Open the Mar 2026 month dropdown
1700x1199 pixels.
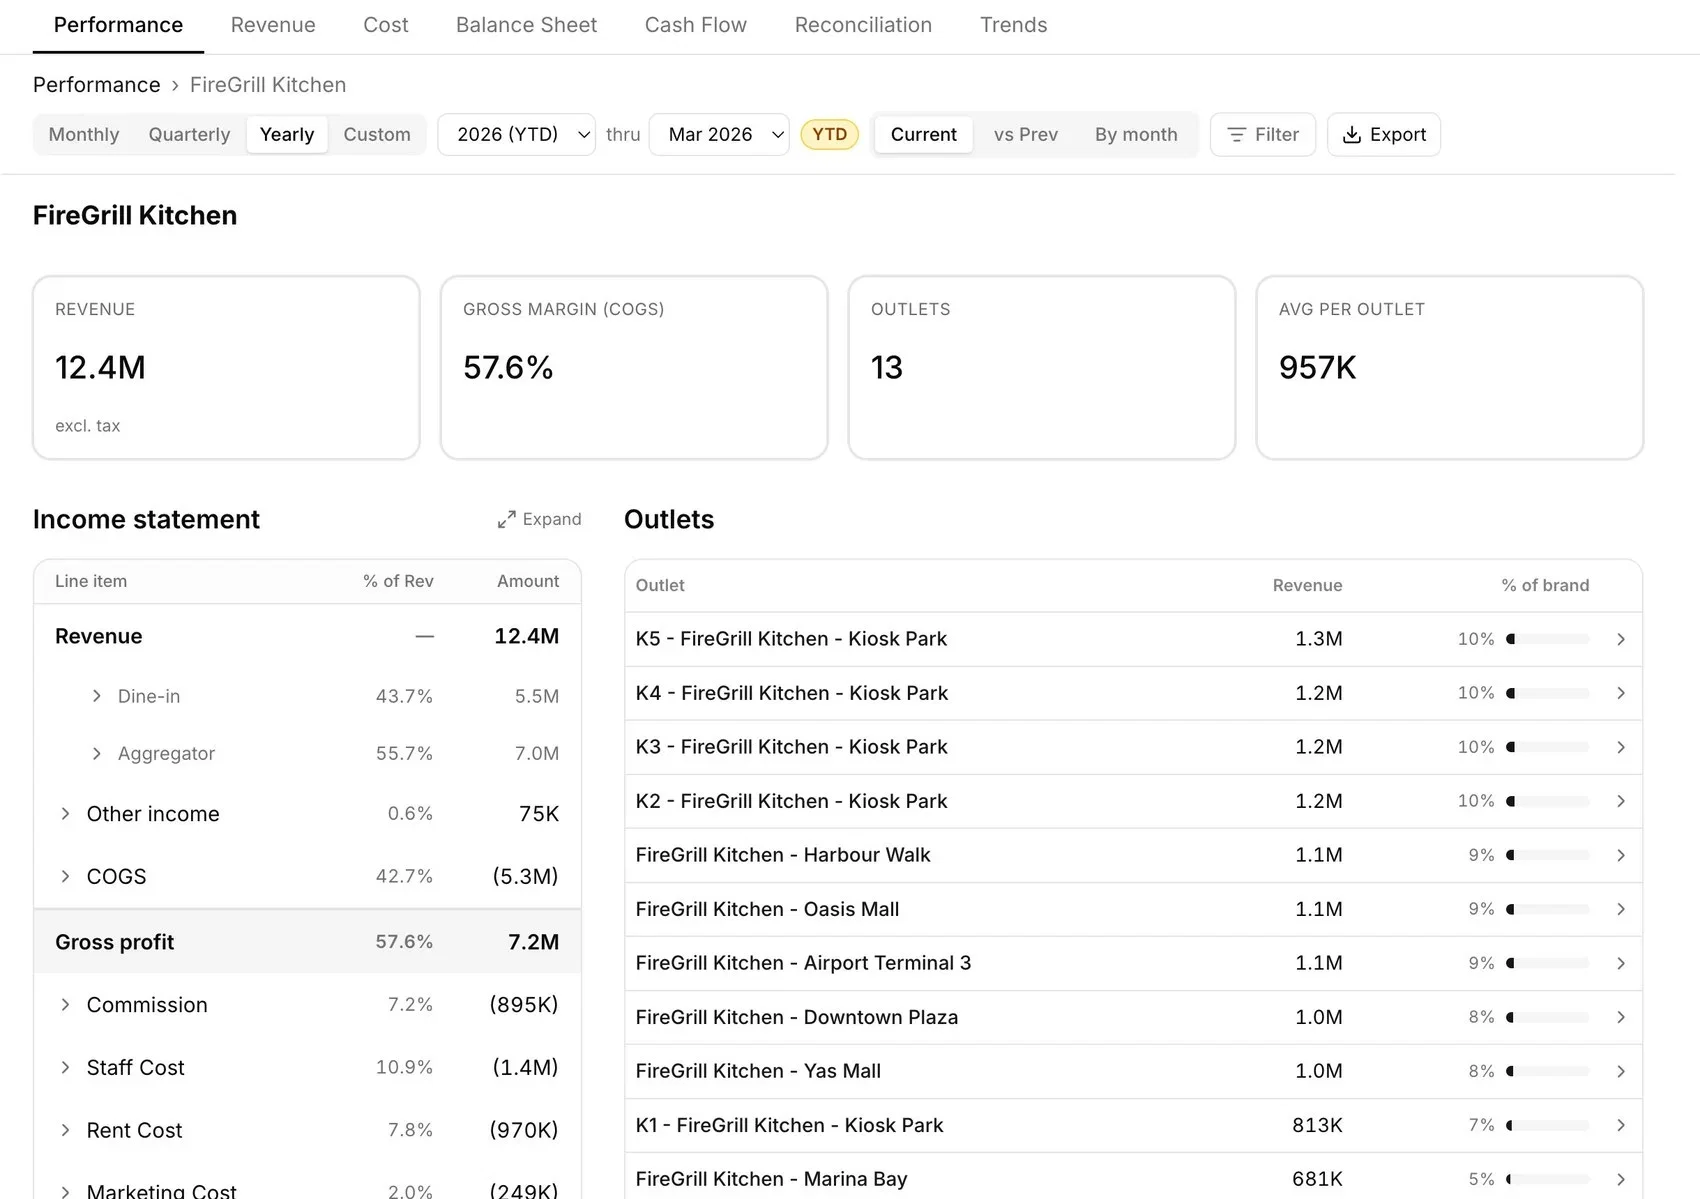(719, 135)
